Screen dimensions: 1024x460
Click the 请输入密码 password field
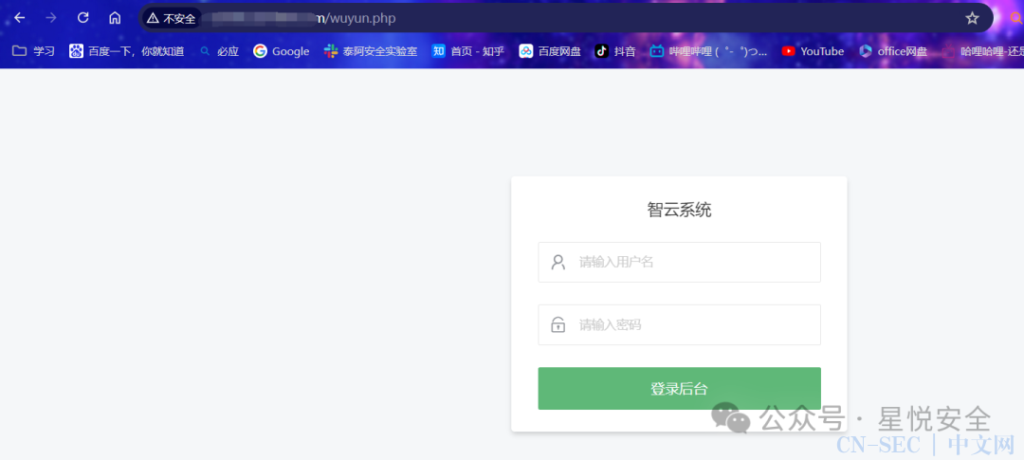pos(679,324)
